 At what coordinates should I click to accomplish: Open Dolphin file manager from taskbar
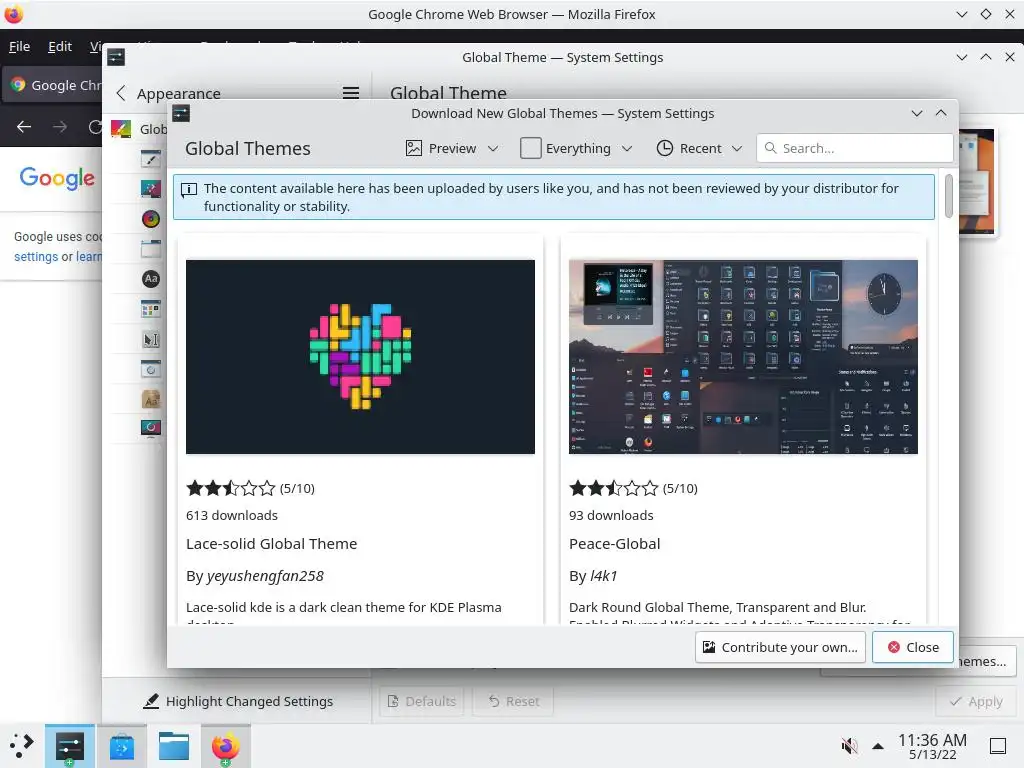[x=174, y=746]
